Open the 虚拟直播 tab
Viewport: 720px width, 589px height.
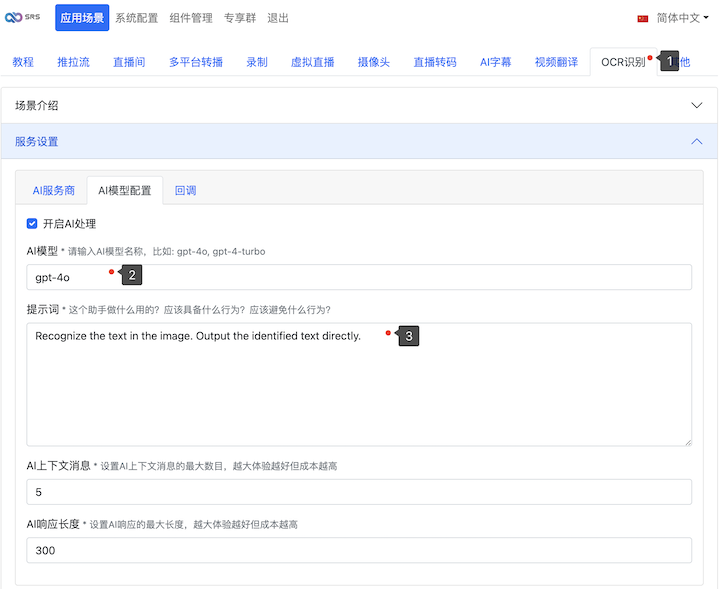pyautogui.click(x=313, y=62)
